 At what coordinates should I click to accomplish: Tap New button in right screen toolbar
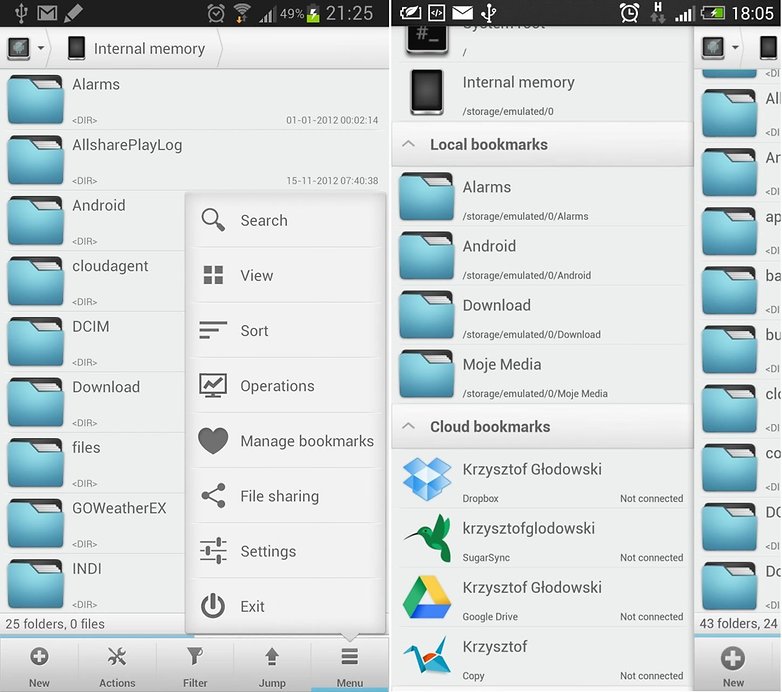coord(733,666)
